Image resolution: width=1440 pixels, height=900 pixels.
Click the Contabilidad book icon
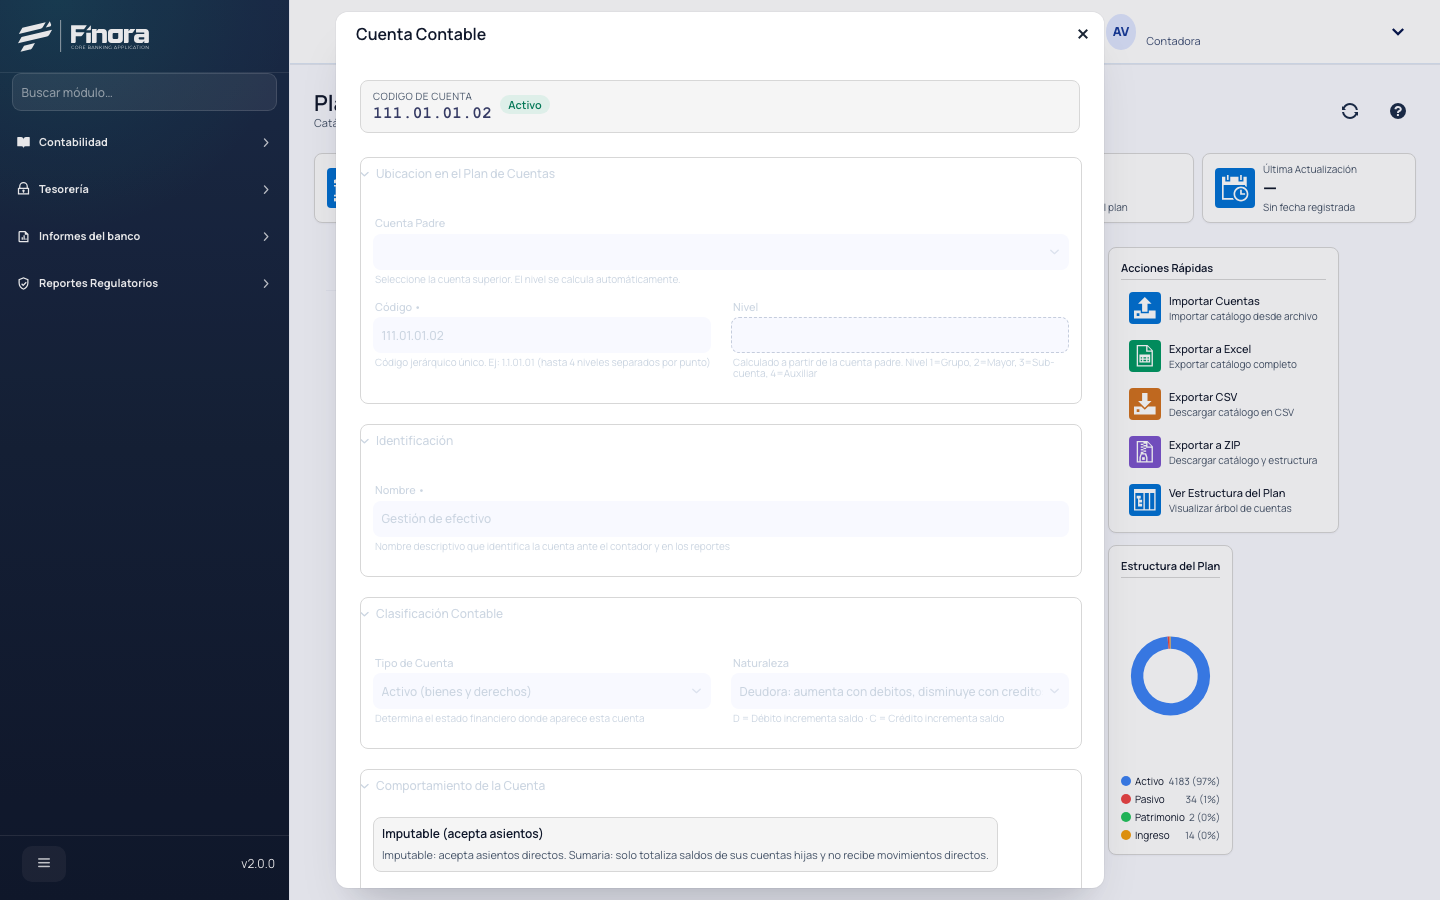pos(24,142)
